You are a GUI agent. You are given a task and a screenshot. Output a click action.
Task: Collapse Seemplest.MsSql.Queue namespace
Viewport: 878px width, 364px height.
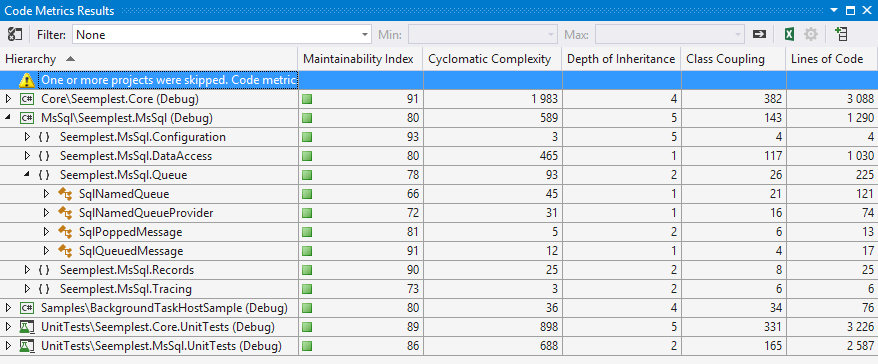pyautogui.click(x=27, y=175)
